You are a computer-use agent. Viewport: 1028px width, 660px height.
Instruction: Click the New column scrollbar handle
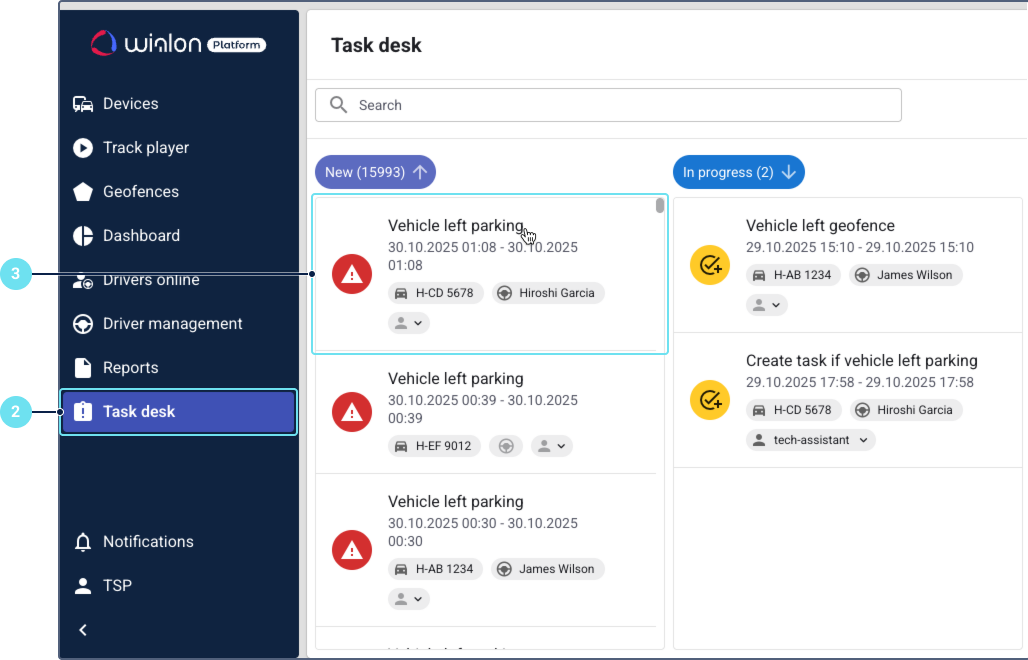pos(660,206)
